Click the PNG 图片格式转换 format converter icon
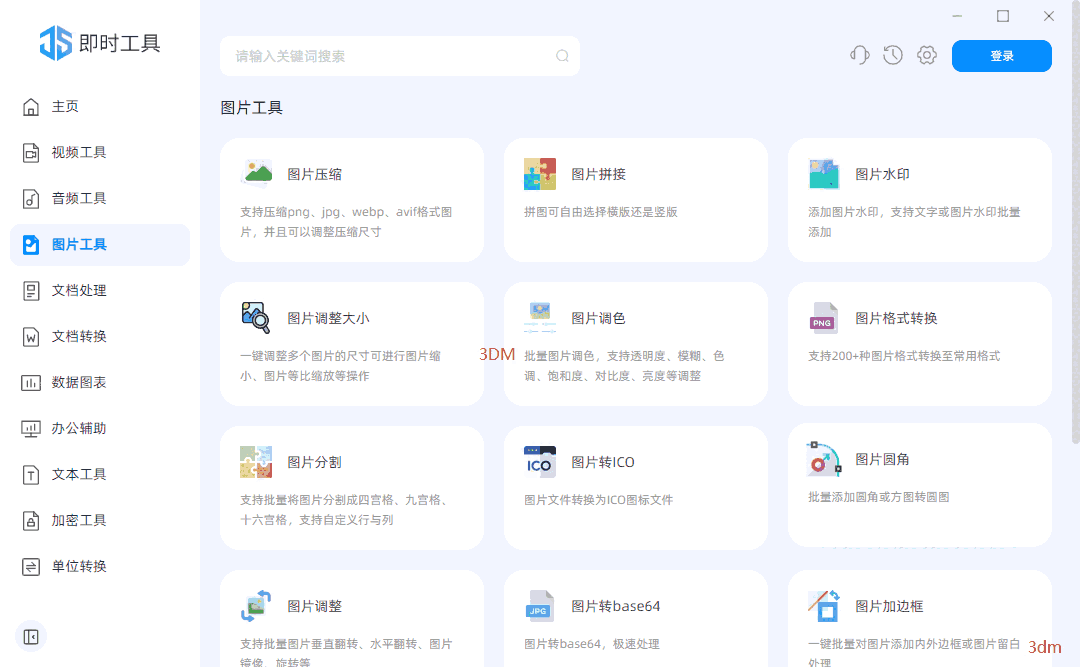 (823, 317)
